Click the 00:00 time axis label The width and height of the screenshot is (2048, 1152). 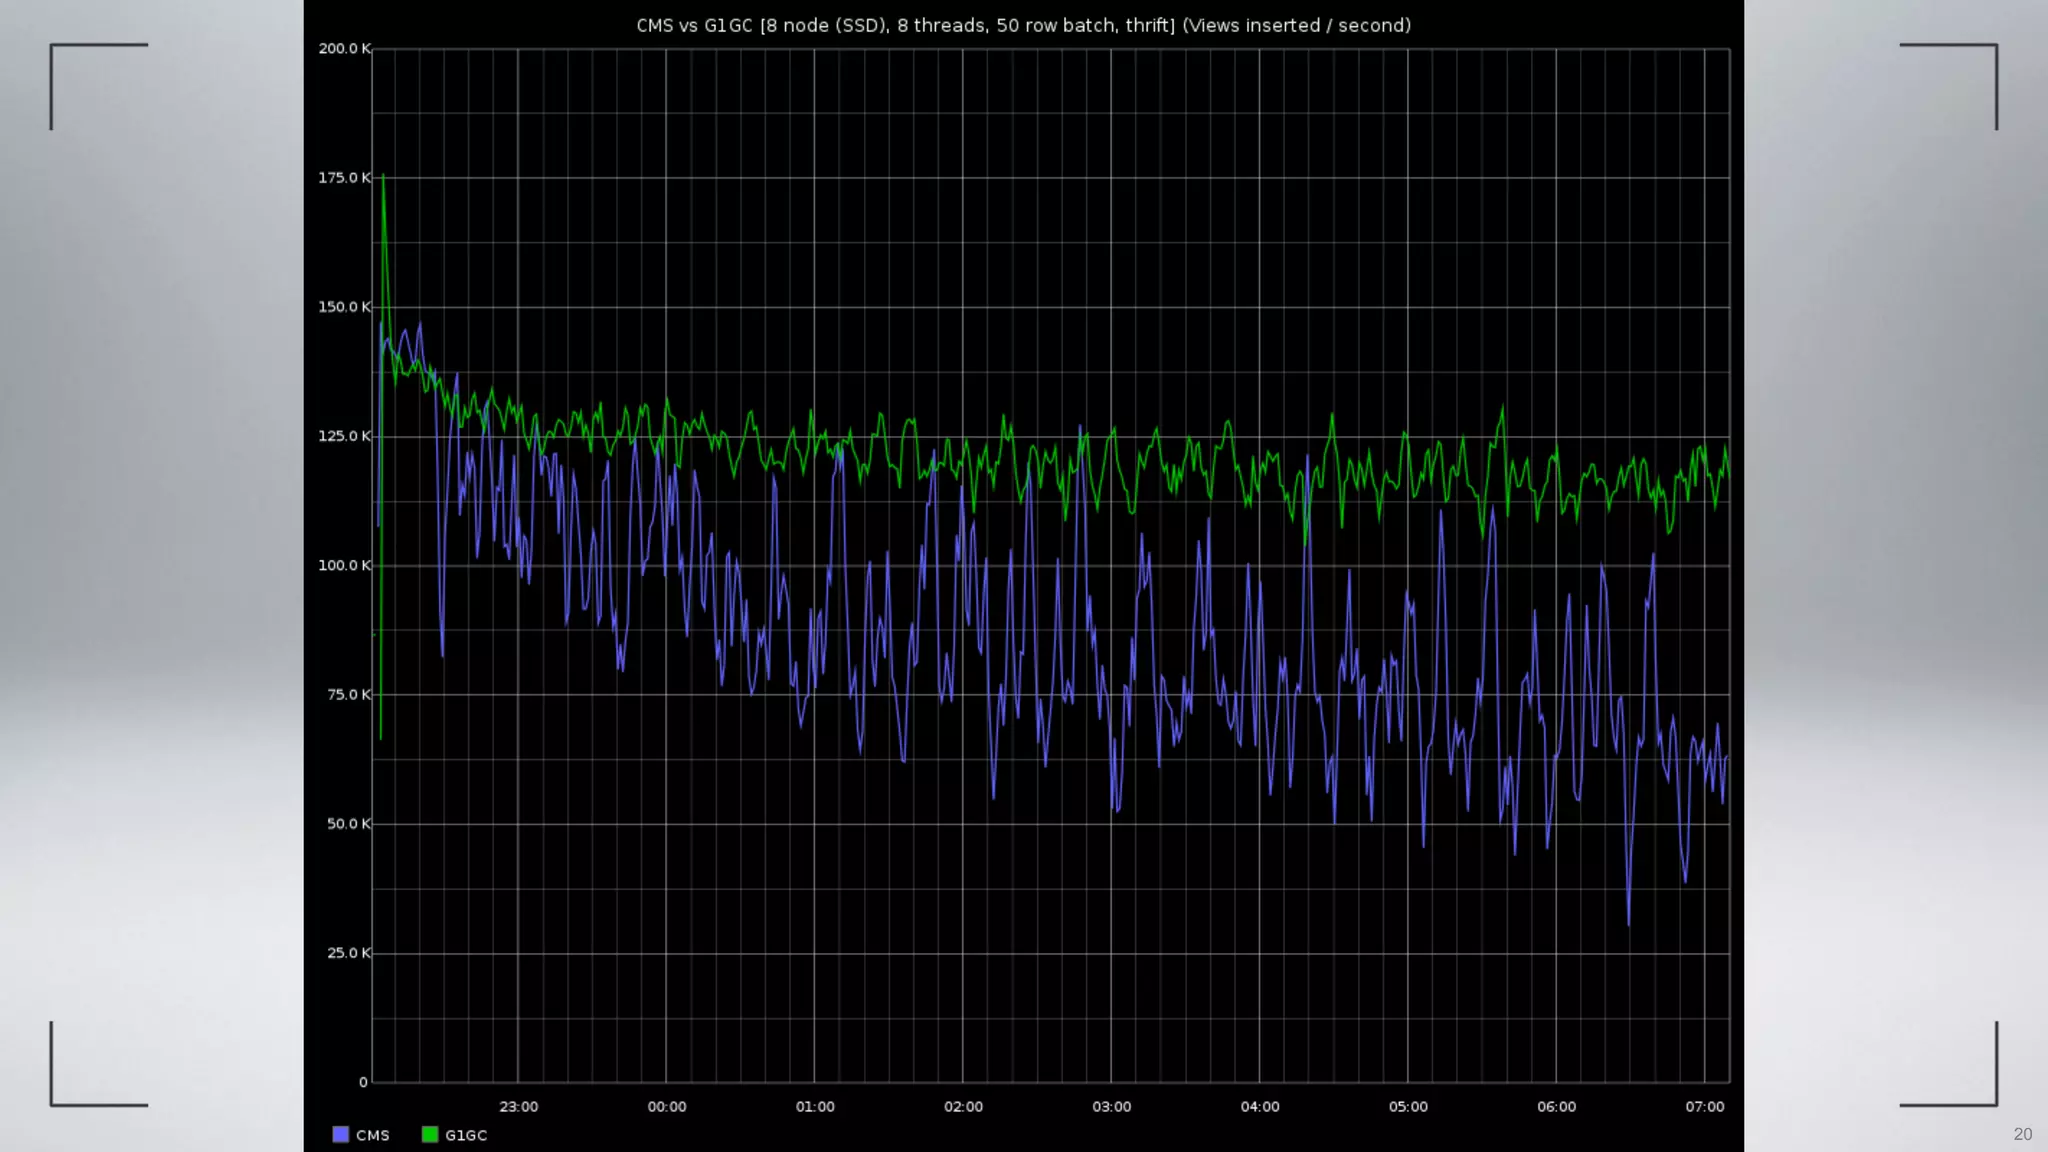pyautogui.click(x=667, y=1107)
